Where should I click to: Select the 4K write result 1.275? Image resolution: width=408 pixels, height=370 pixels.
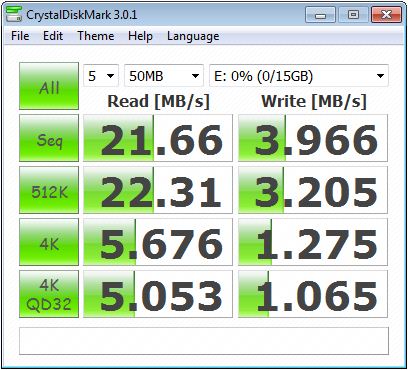coord(313,242)
